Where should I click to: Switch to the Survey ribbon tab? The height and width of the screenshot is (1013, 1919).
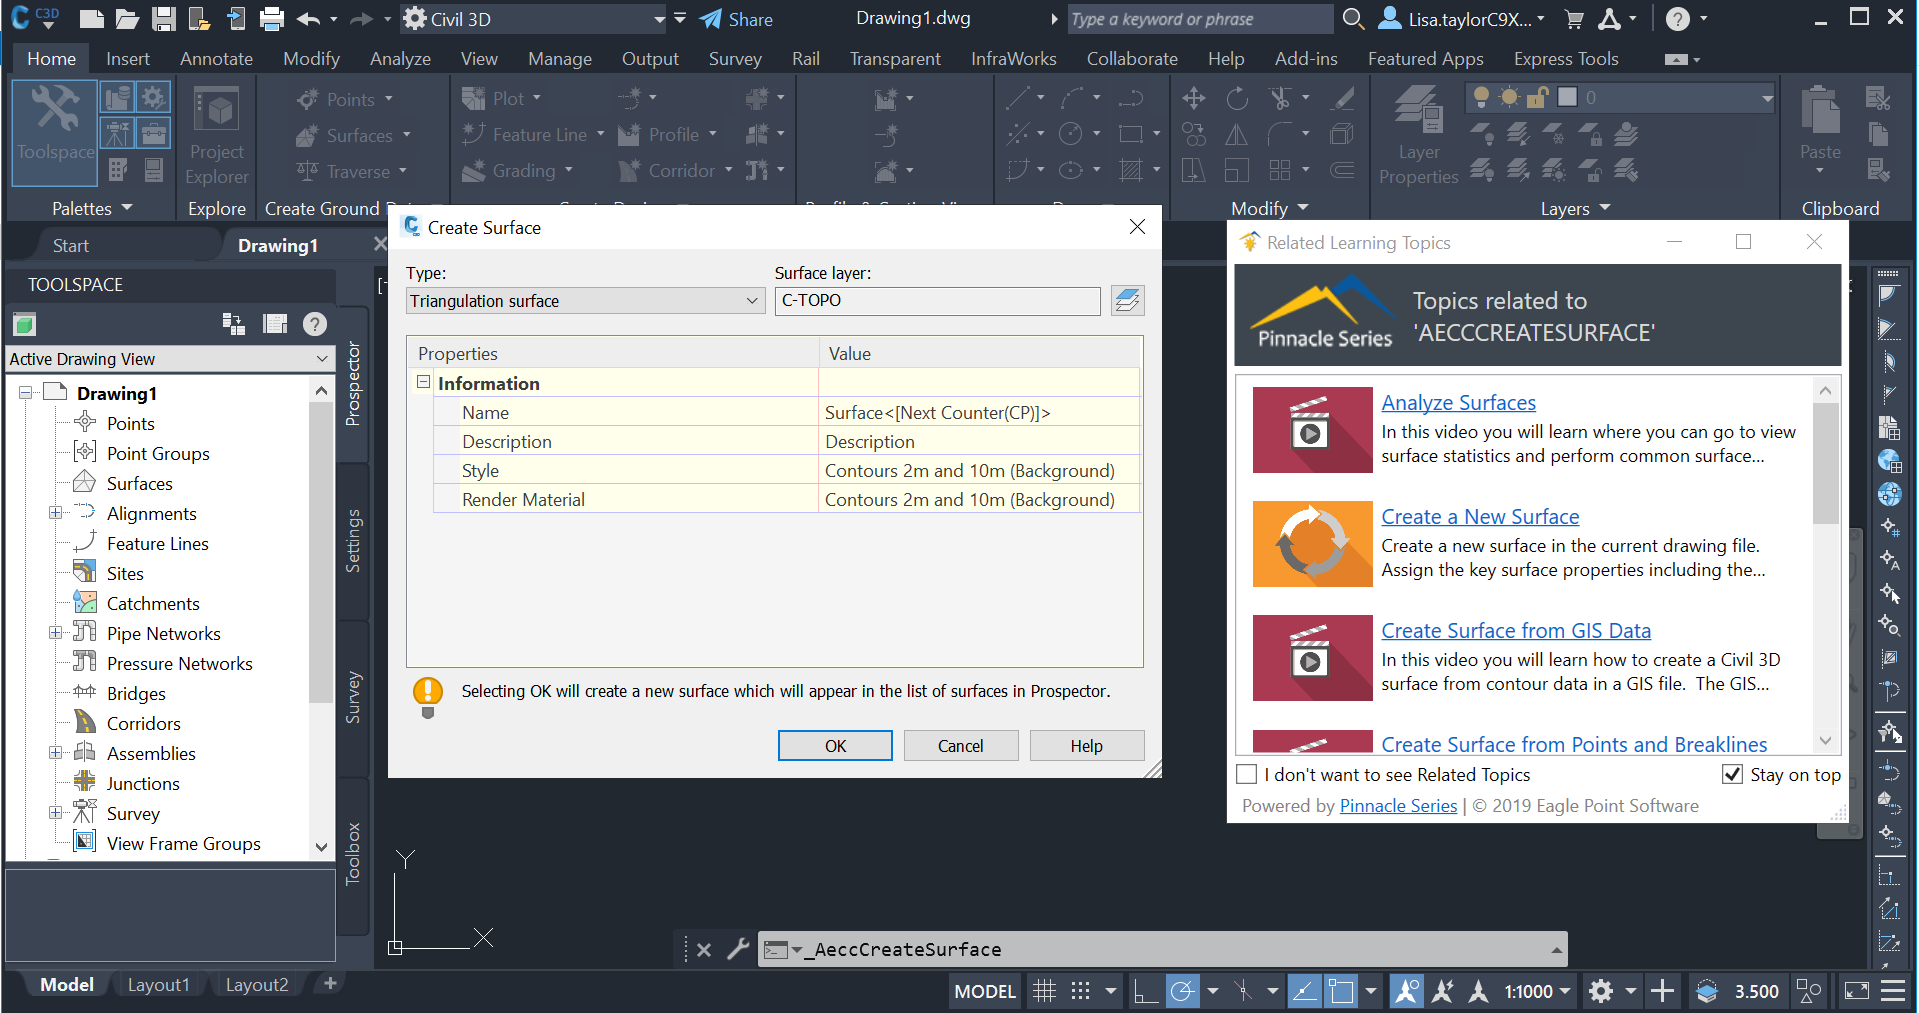coord(735,59)
